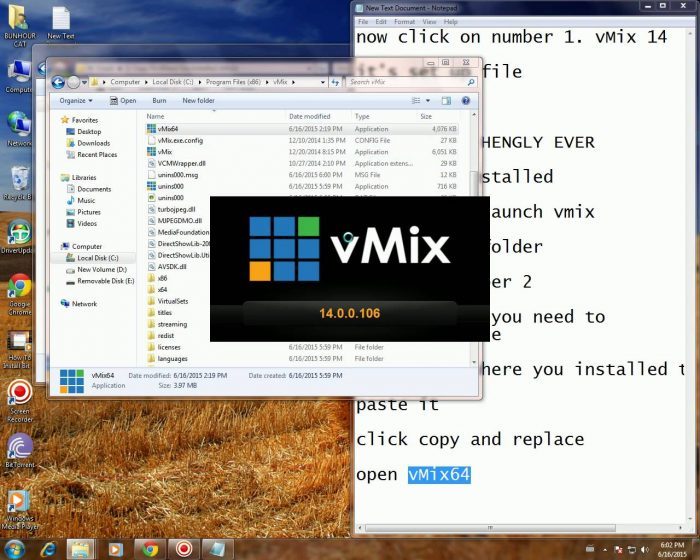Viewport: 700px width, 560px height.
Task: Click the Chrome taskbar icon
Action: point(150,549)
